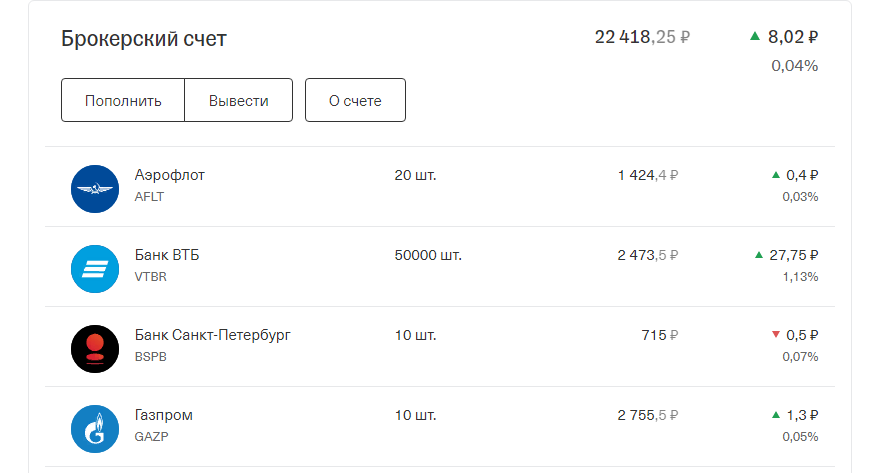Click the Газпром flame logo icon
879x473 pixels.
click(95, 429)
